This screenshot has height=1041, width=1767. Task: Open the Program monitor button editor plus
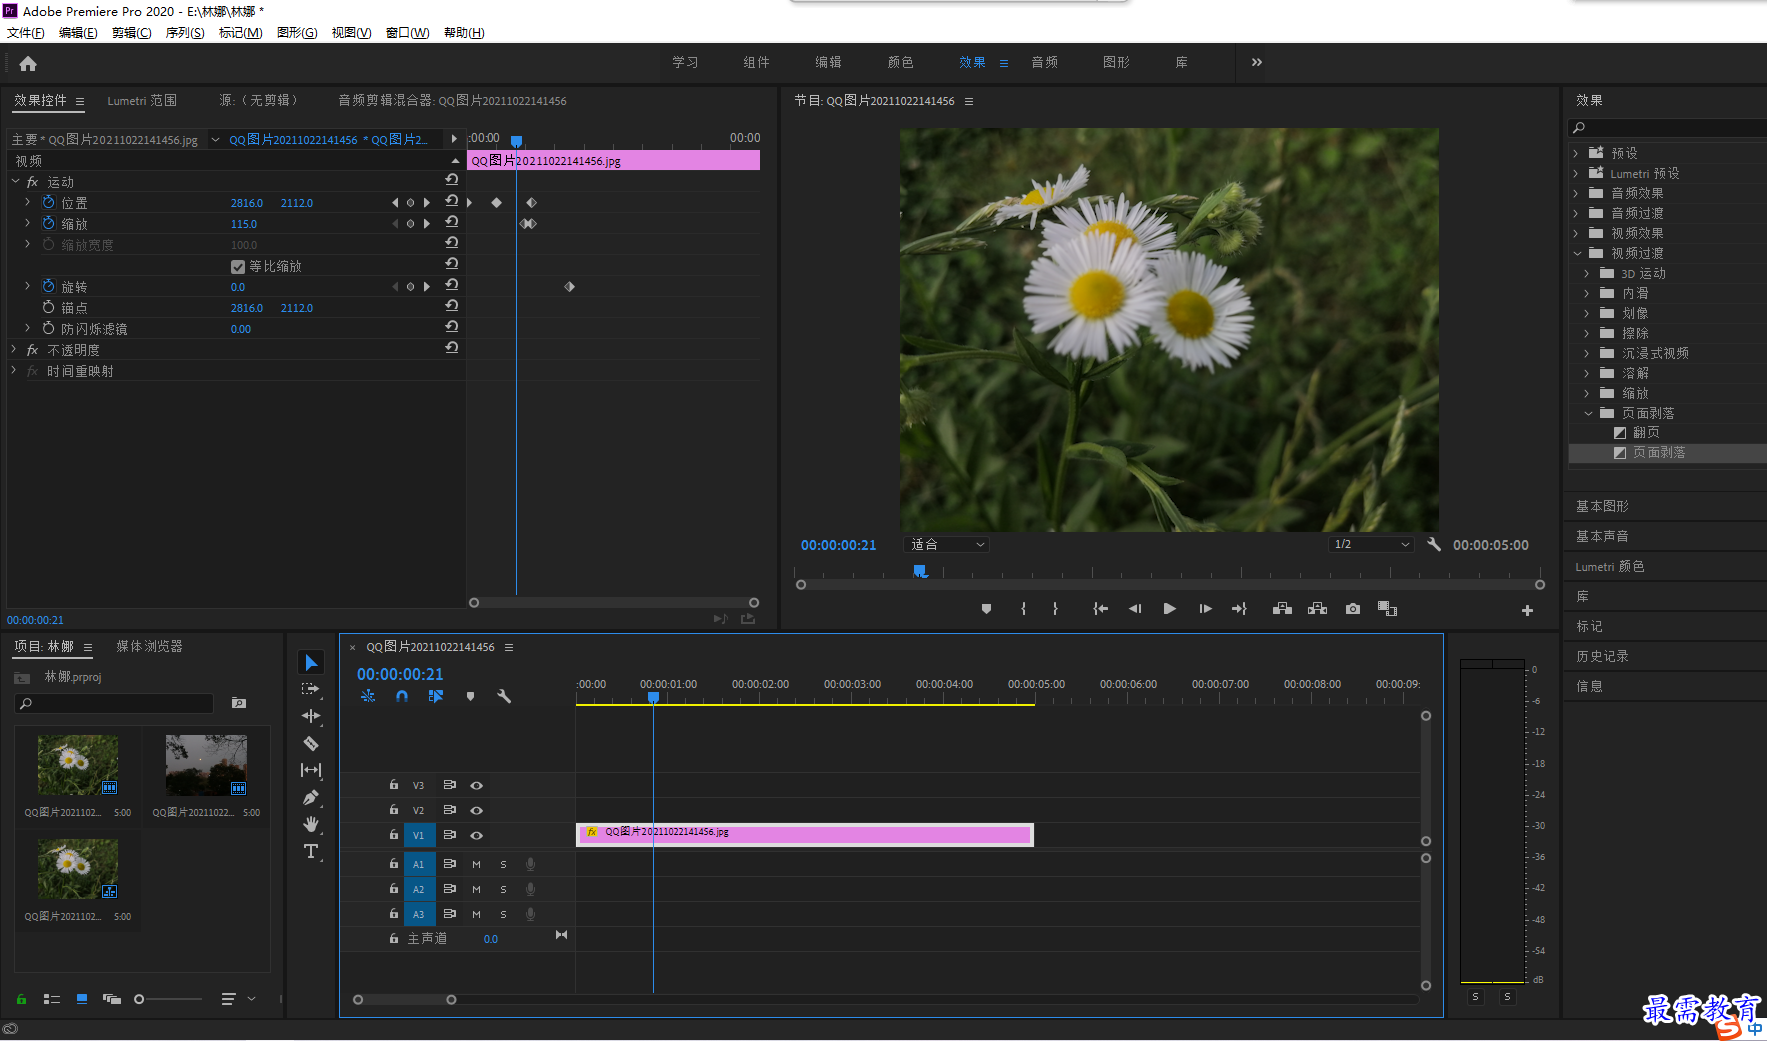coord(1527,610)
